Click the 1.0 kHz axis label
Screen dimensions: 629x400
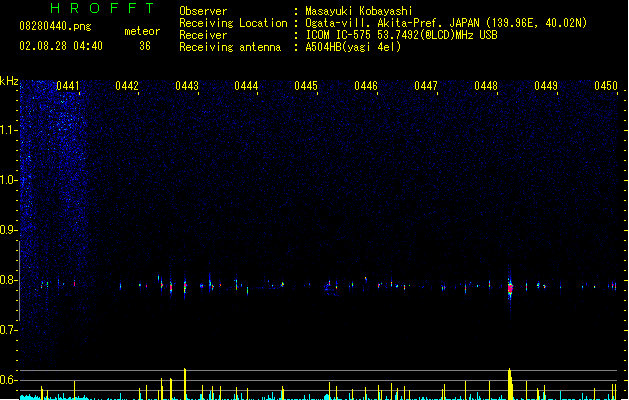pos(8,180)
